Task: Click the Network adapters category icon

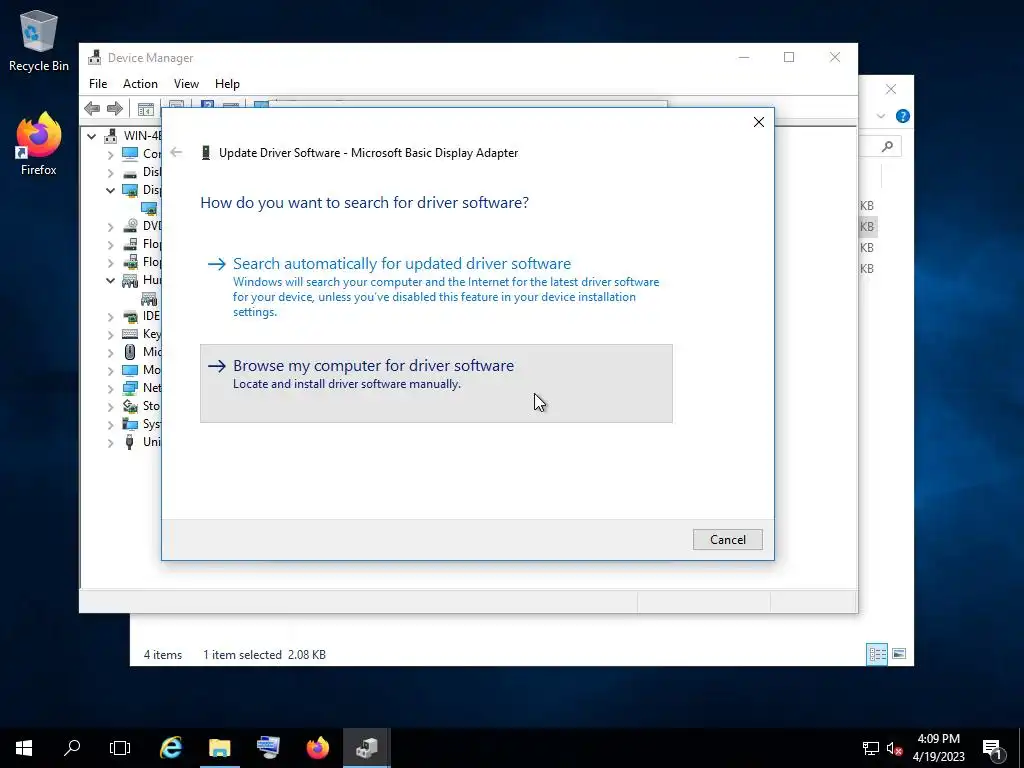Action: pyautogui.click(x=131, y=388)
